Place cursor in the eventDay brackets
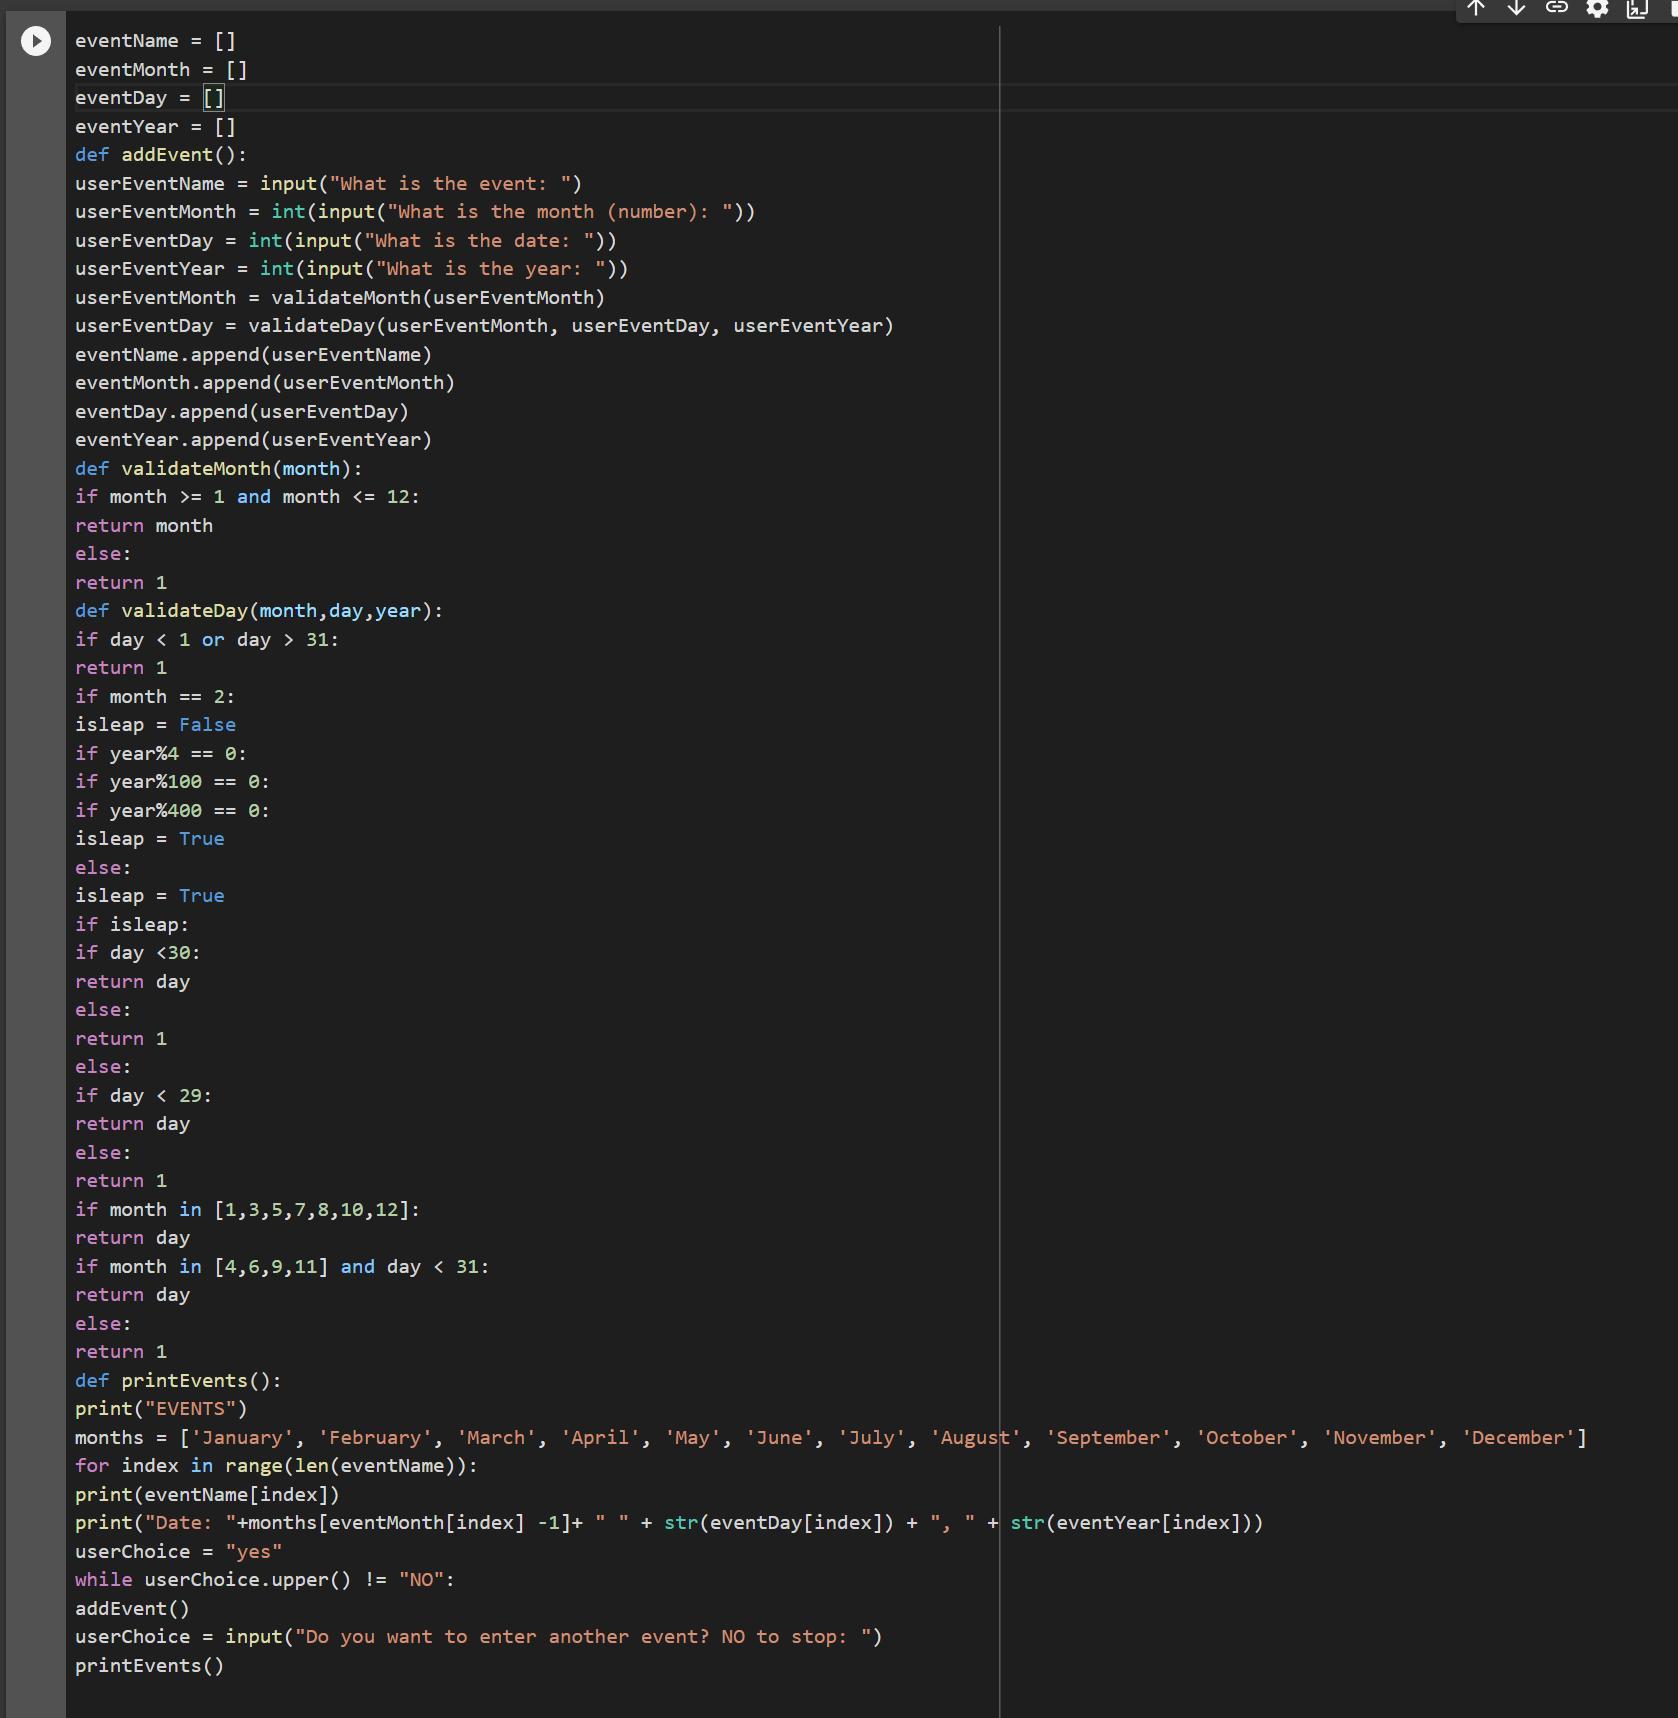The image size is (1678, 1718). tap(214, 98)
